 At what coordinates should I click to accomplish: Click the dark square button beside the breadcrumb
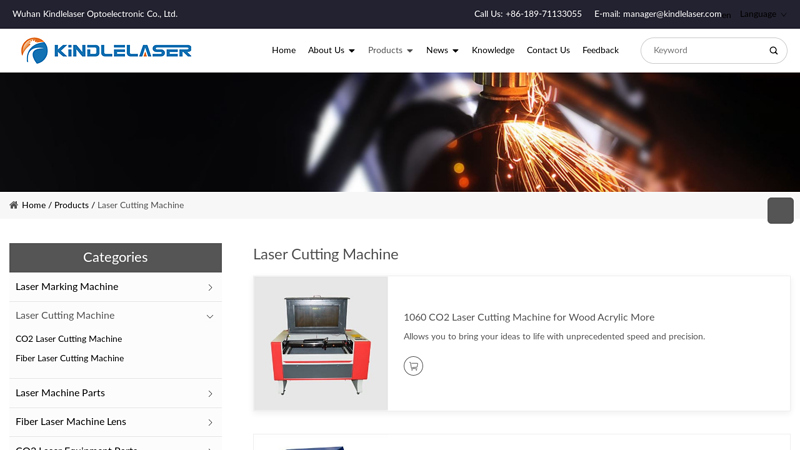click(x=781, y=211)
